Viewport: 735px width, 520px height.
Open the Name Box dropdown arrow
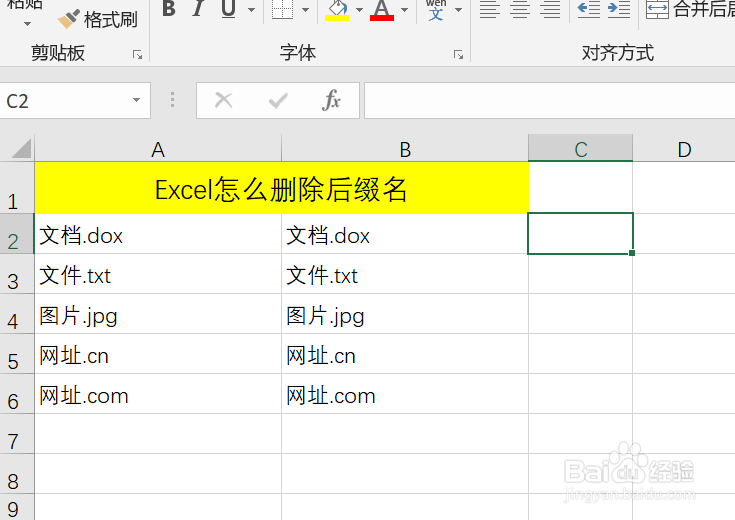coord(136,100)
